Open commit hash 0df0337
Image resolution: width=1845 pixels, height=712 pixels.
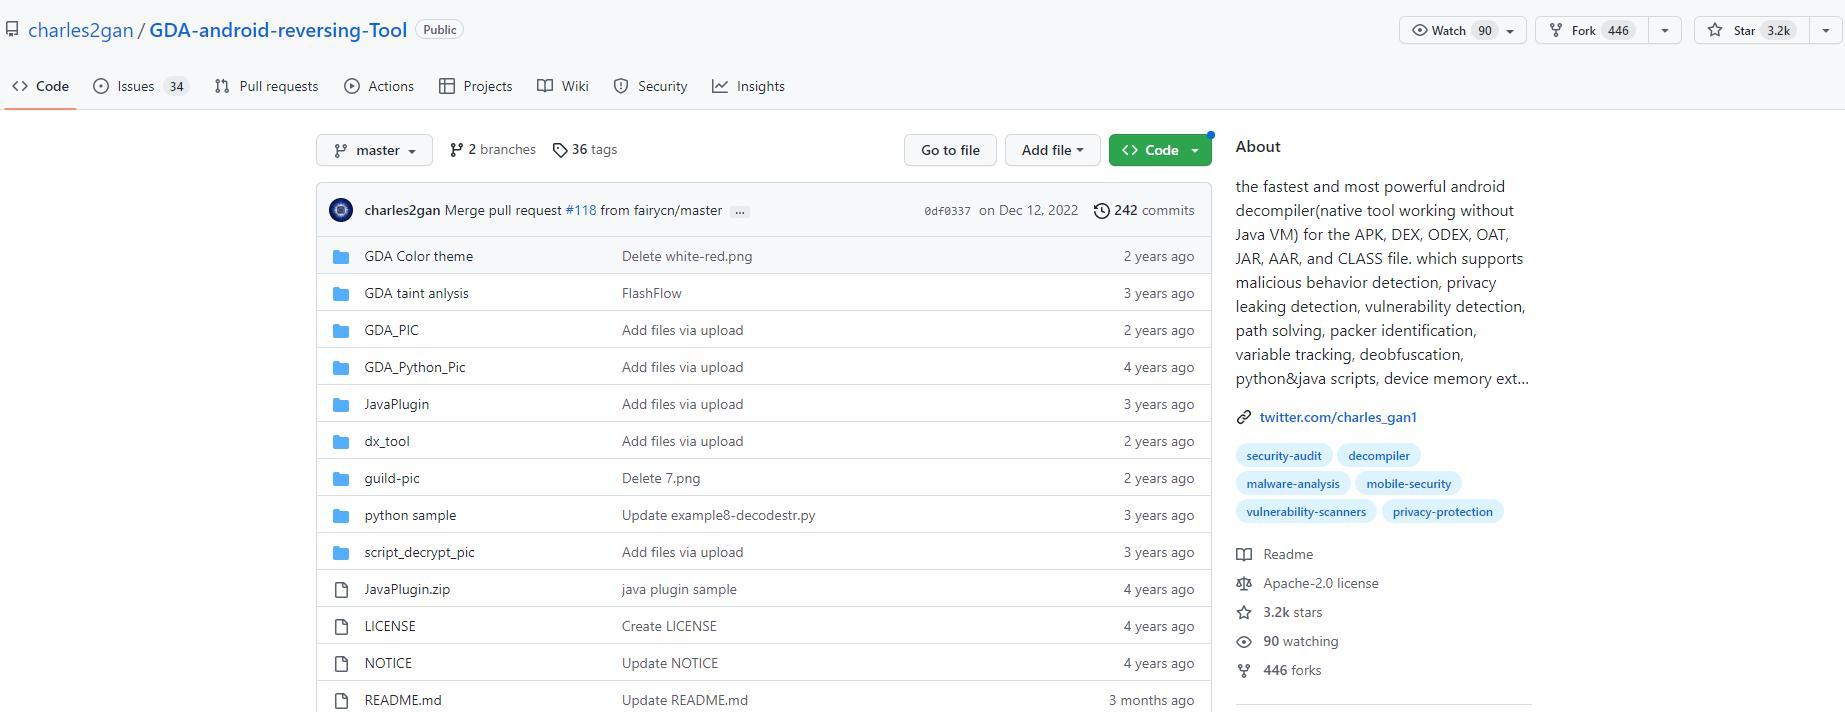tap(947, 211)
